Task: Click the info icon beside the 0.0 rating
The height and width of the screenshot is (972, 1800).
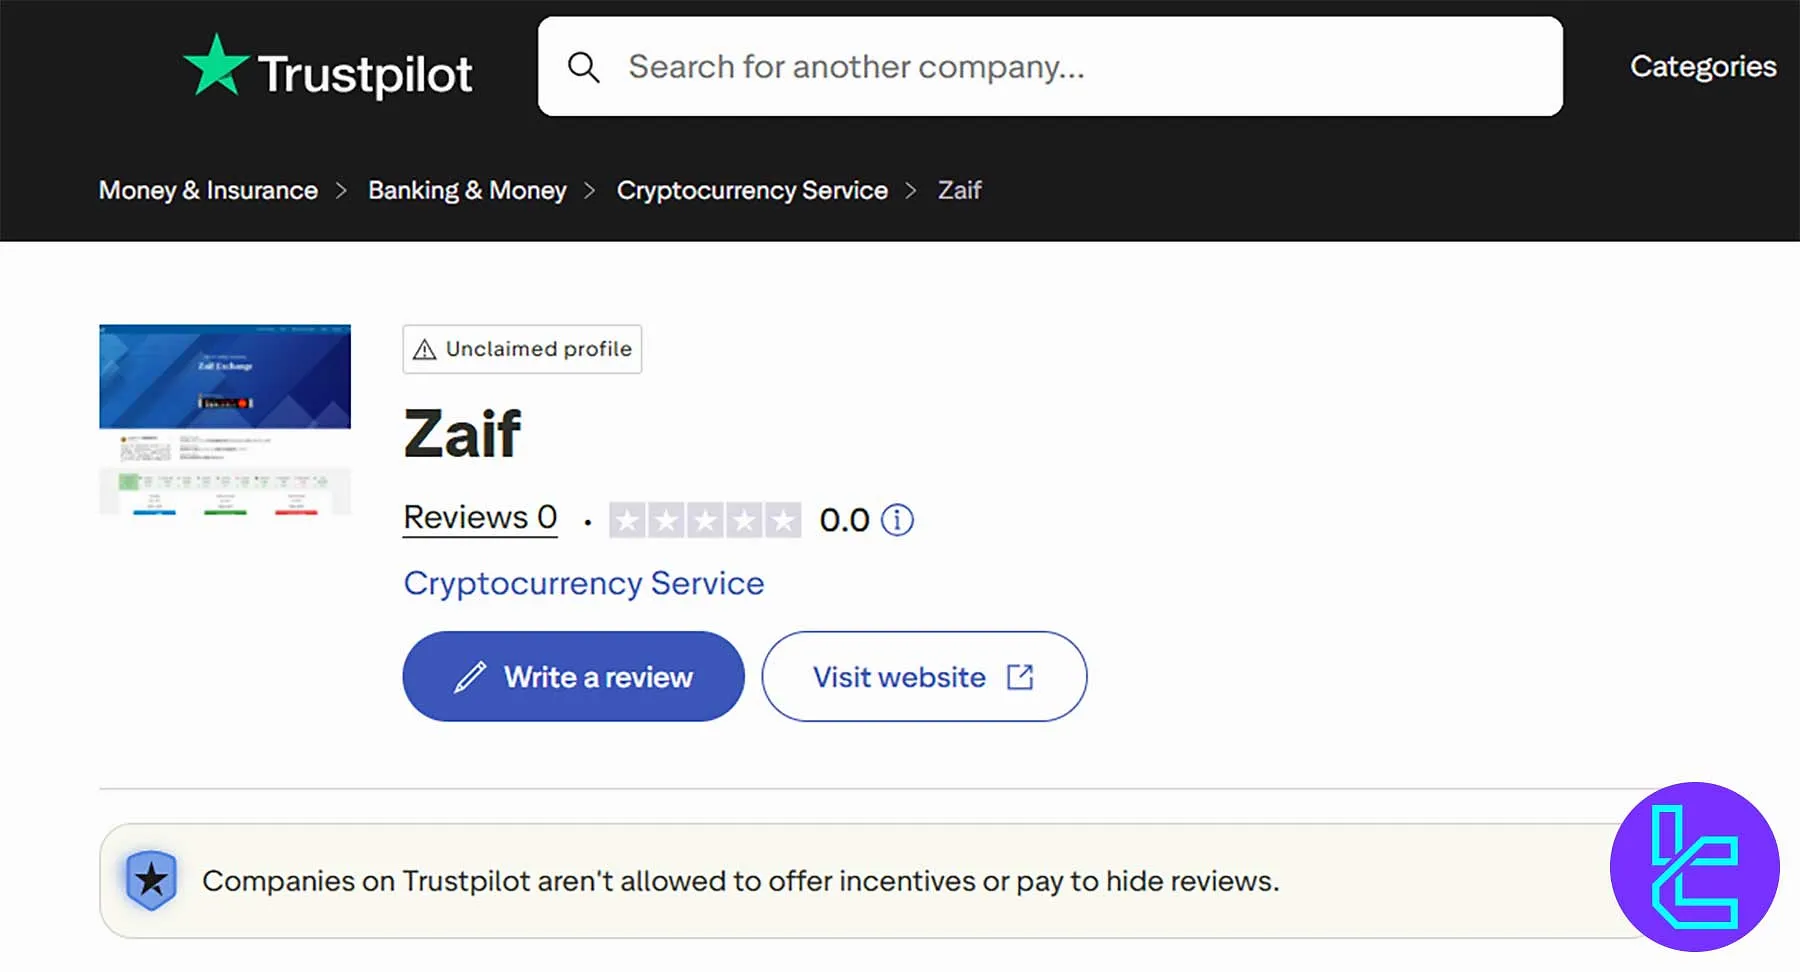Action: (897, 520)
